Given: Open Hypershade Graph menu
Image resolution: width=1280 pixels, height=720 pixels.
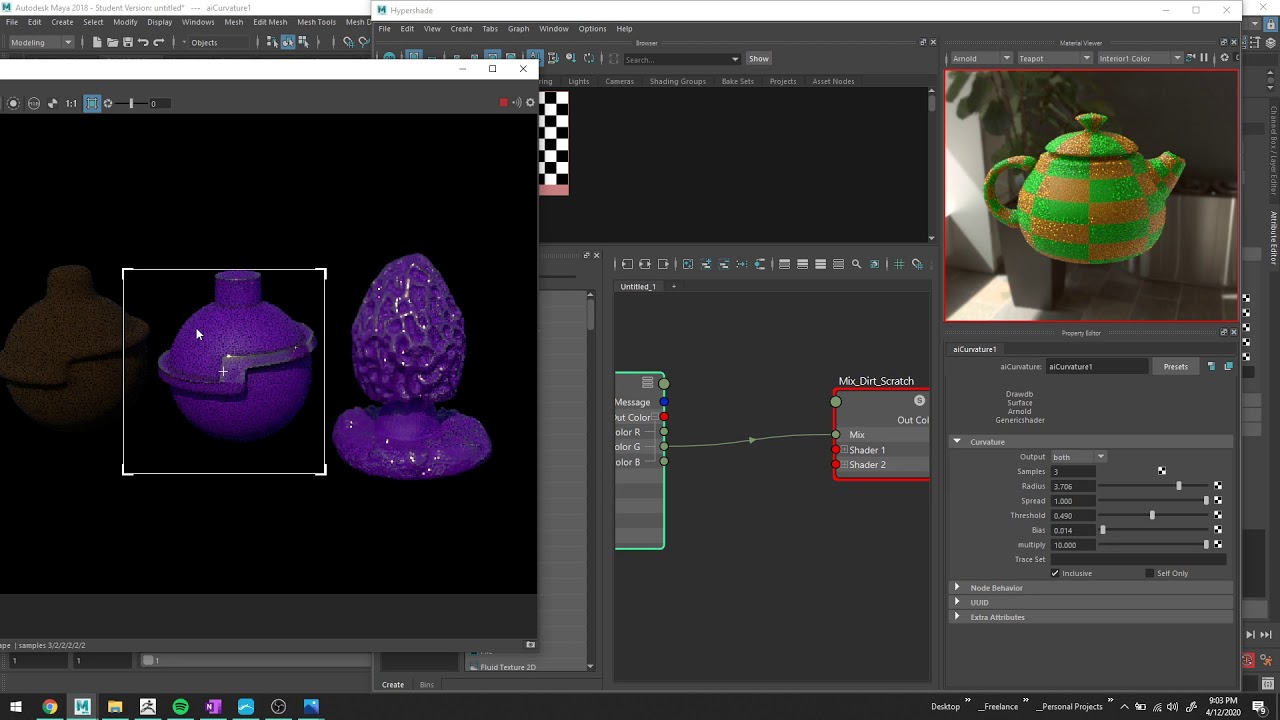Looking at the screenshot, I should (x=518, y=29).
